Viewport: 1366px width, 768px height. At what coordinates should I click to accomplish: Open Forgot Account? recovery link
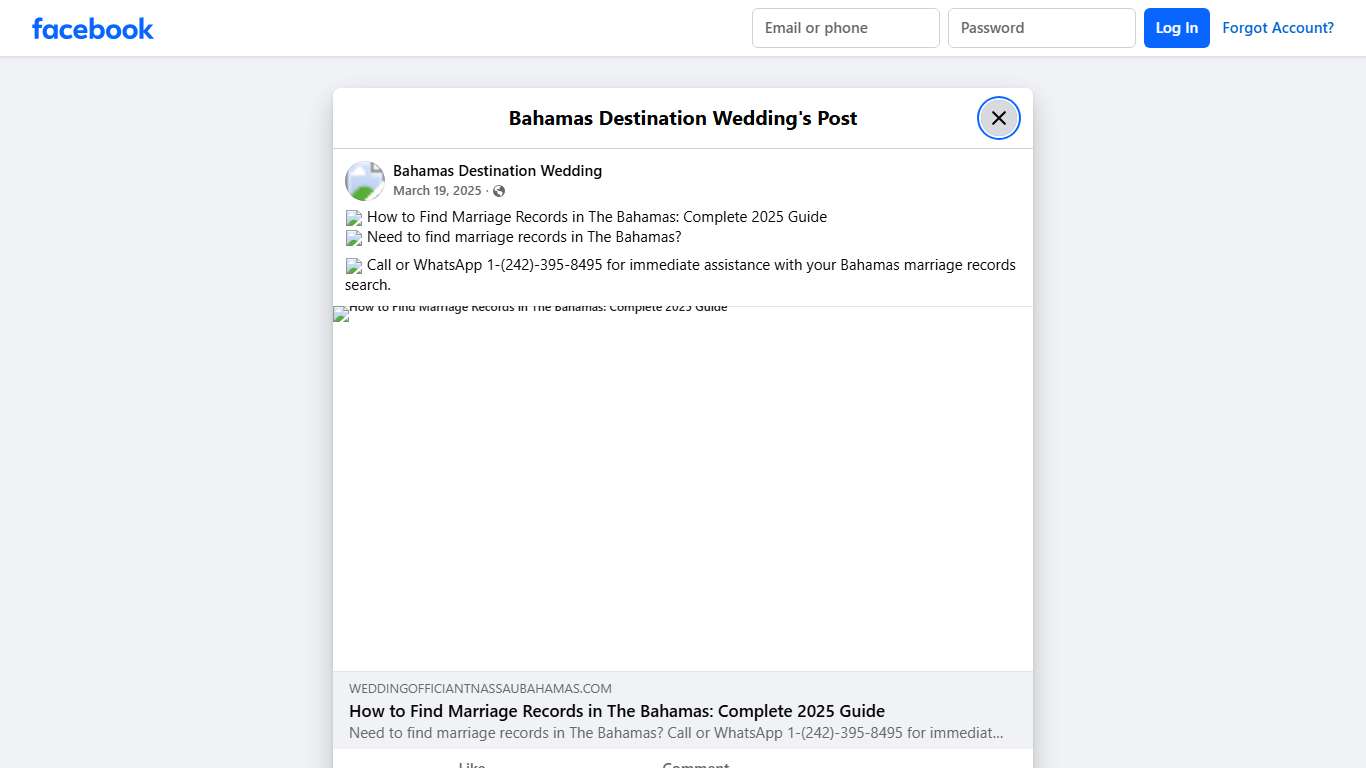tap(1278, 27)
